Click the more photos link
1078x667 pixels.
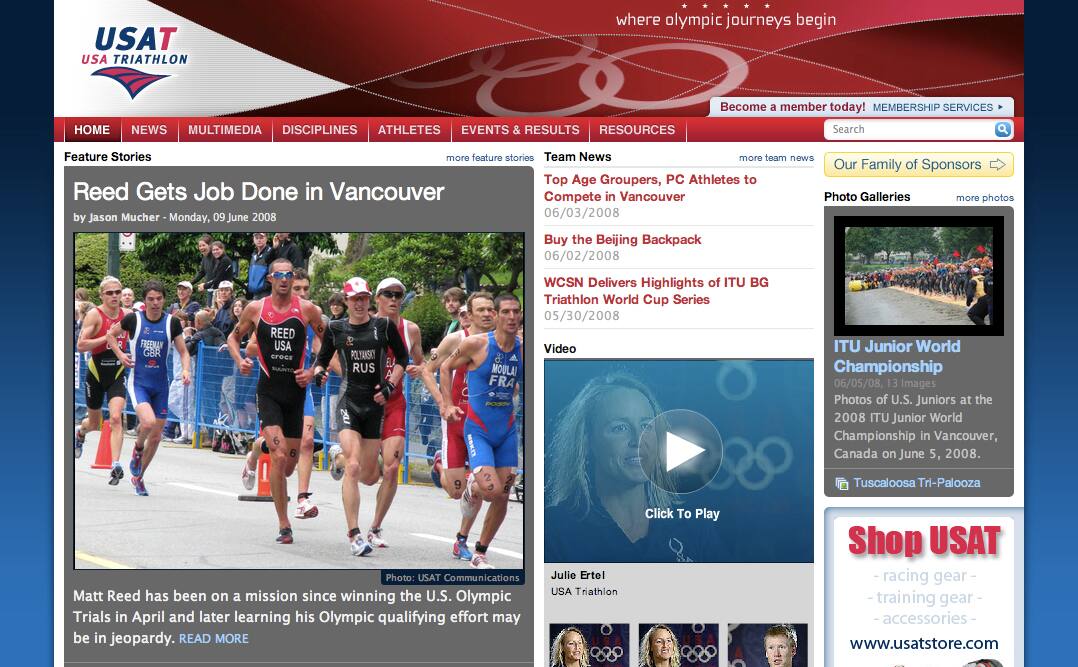[x=987, y=196]
